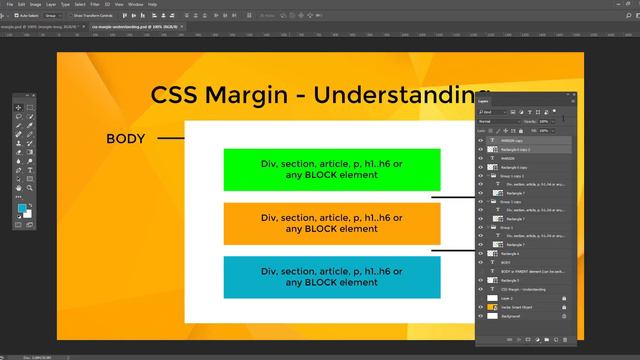The width and height of the screenshot is (640, 360).
Task: Click Align left edges button
Action: tap(154, 16)
